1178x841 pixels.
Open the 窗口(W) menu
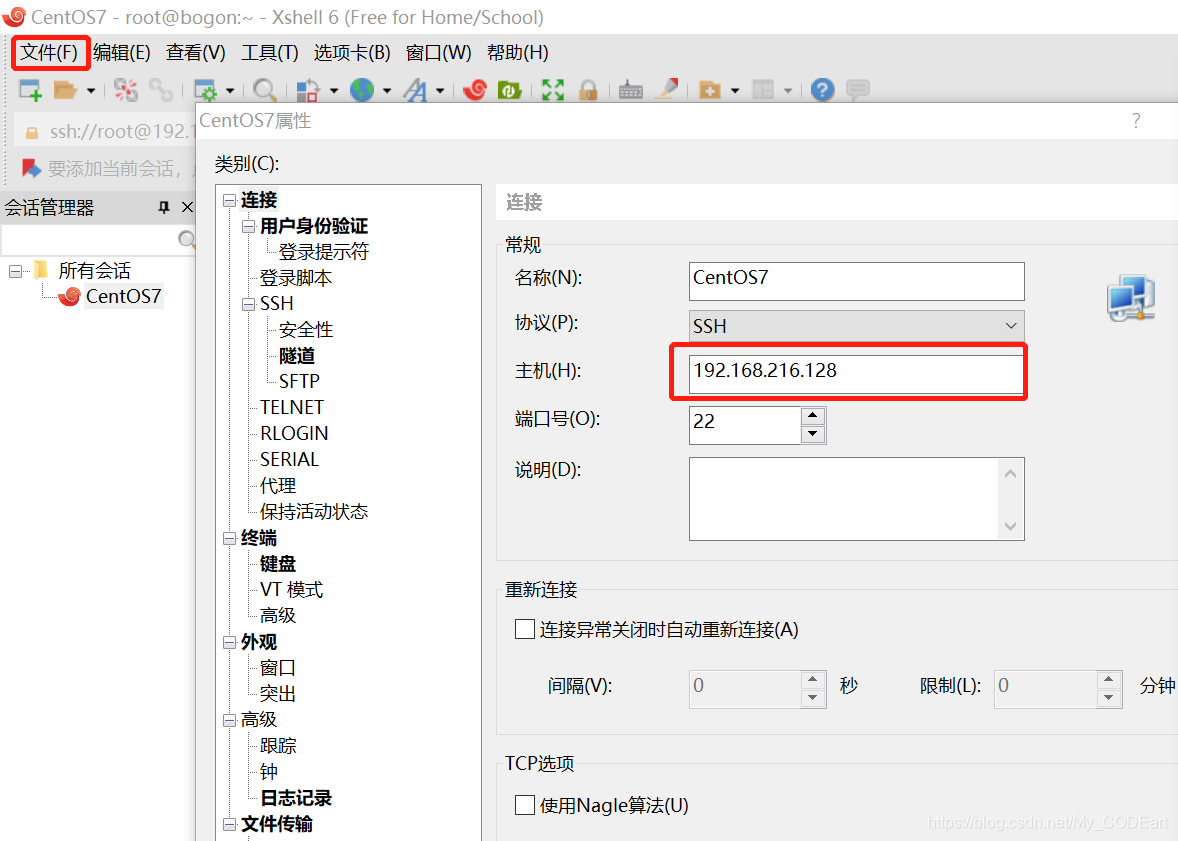pyautogui.click(x=439, y=53)
